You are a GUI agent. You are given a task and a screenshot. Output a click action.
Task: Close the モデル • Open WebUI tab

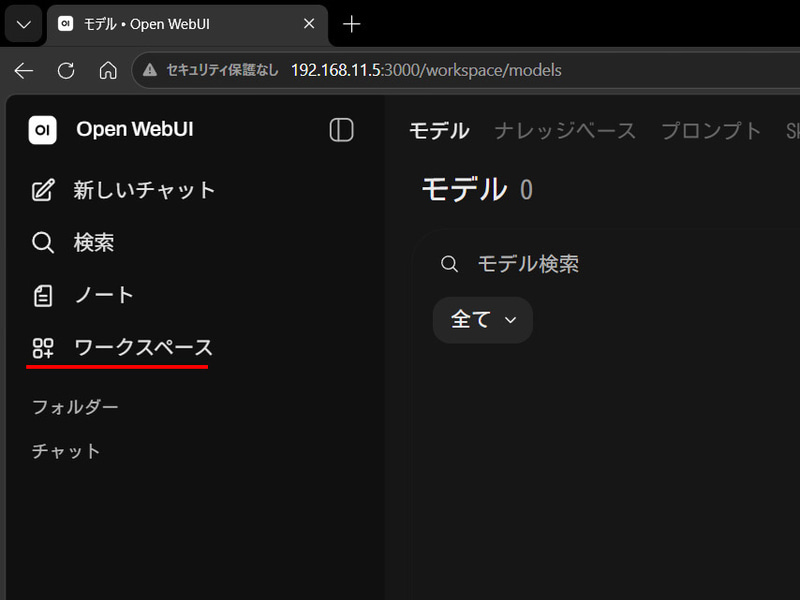[x=309, y=23]
